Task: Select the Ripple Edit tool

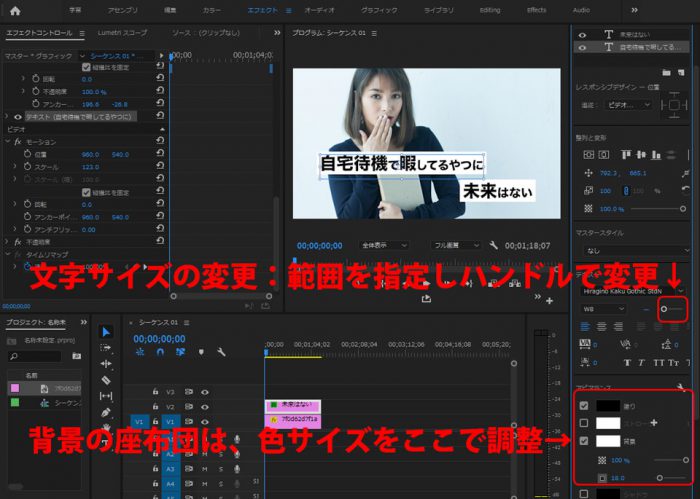Action: point(106,364)
